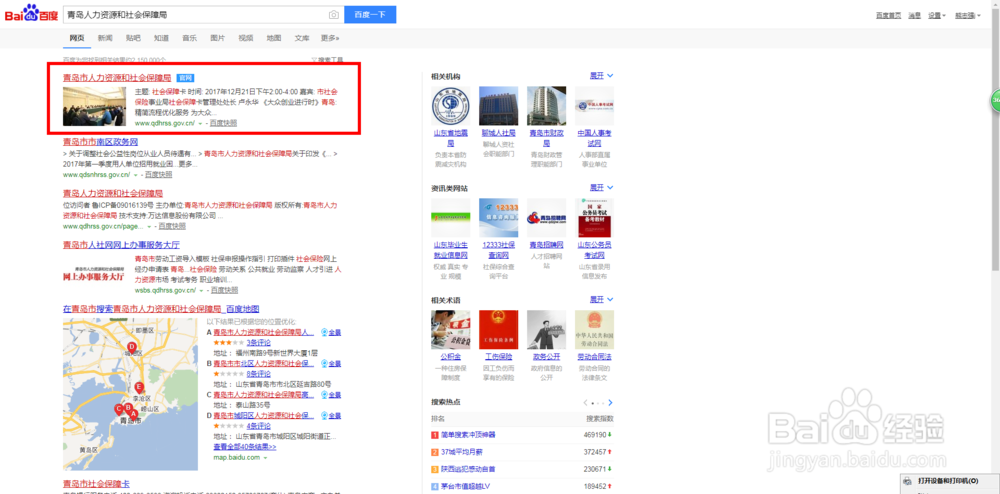Open dropdown arrow beside www.qdsnhrss.gov.cn/ URL
The image size is (1000, 494).
click(x=135, y=175)
